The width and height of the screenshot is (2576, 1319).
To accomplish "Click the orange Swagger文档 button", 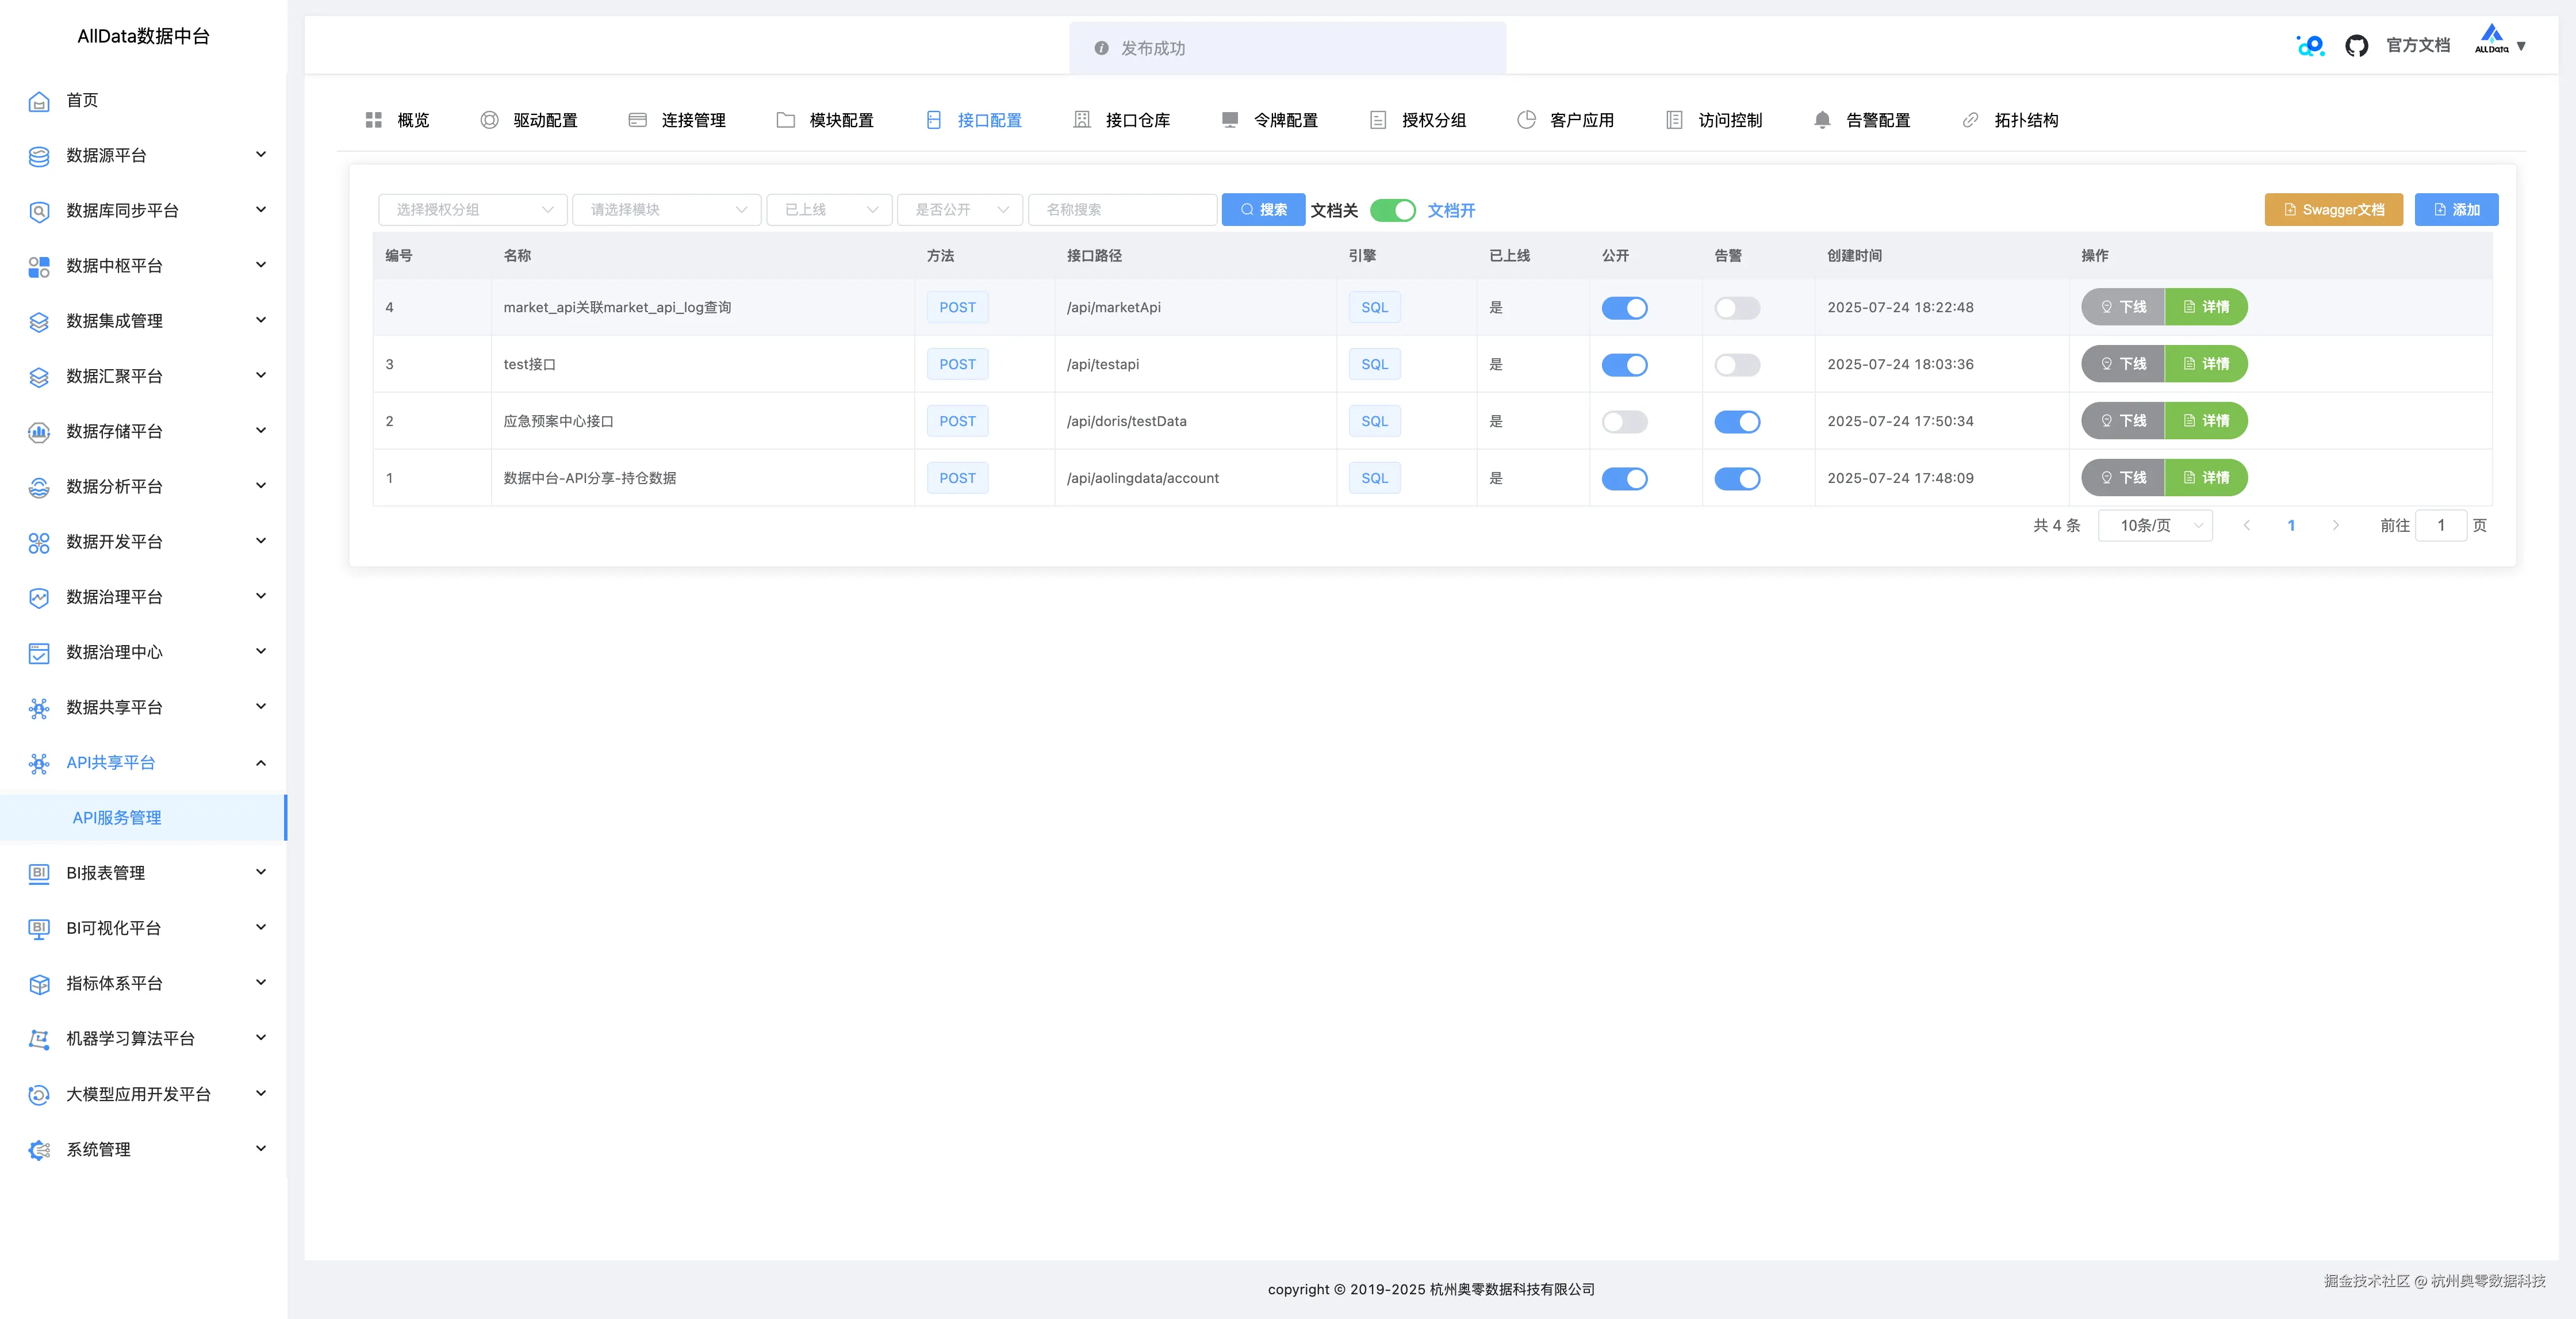I will tap(2333, 210).
